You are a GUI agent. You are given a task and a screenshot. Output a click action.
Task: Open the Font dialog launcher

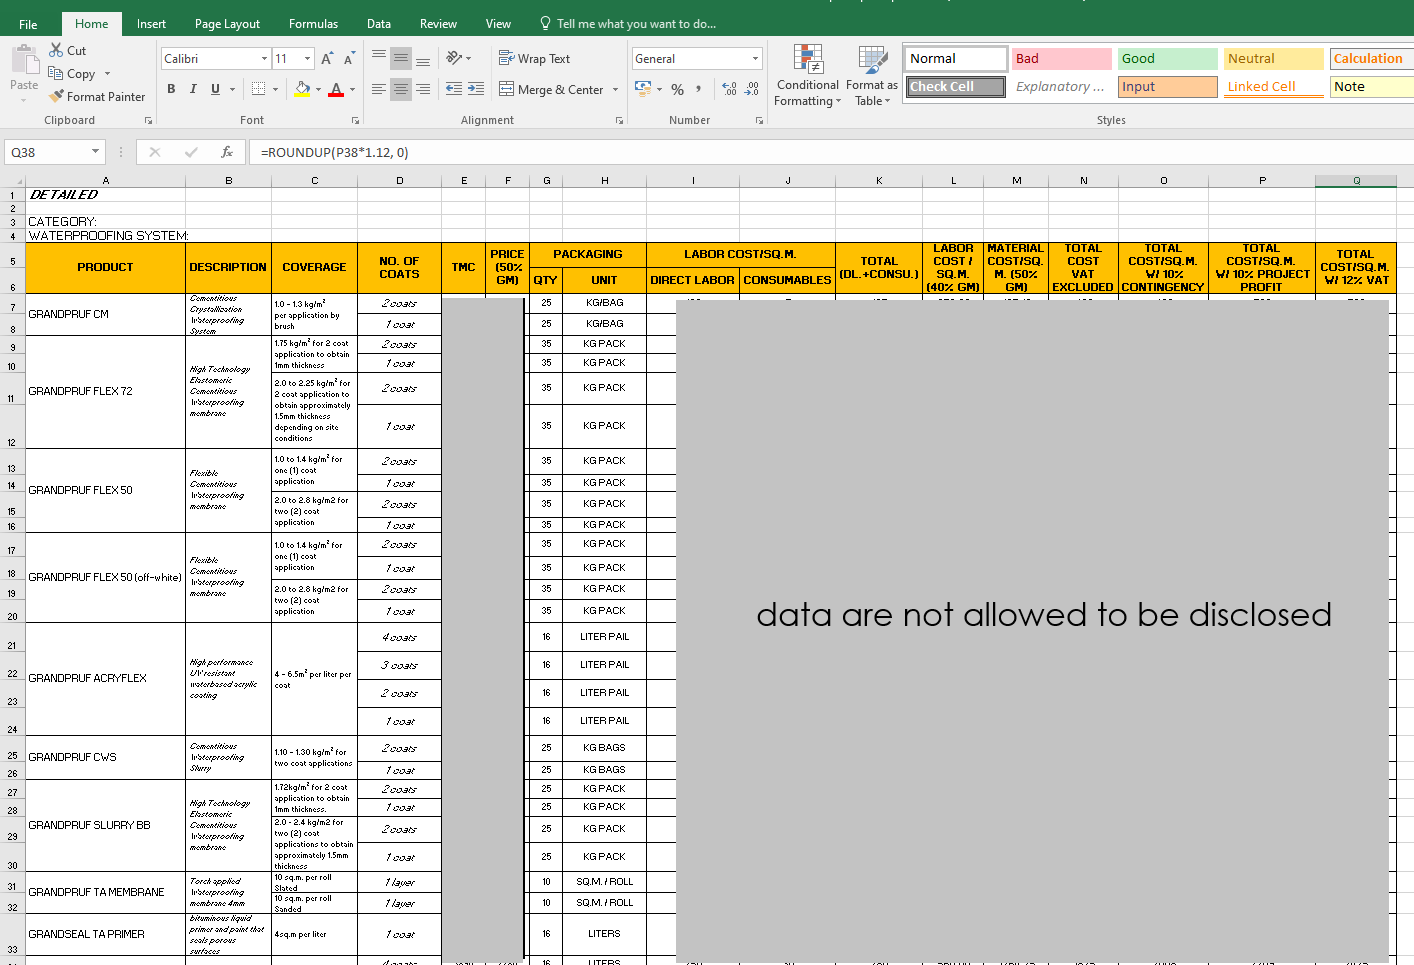pos(355,120)
